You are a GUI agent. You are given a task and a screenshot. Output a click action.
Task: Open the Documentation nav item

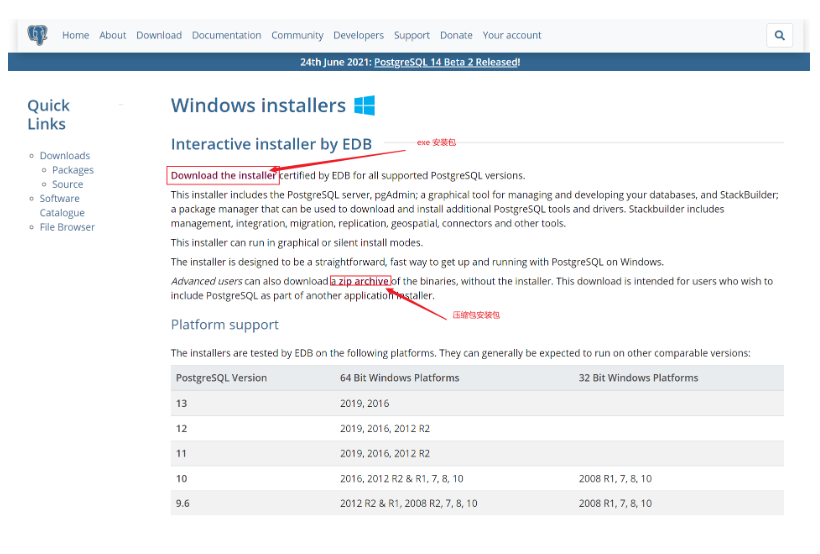tap(226, 35)
